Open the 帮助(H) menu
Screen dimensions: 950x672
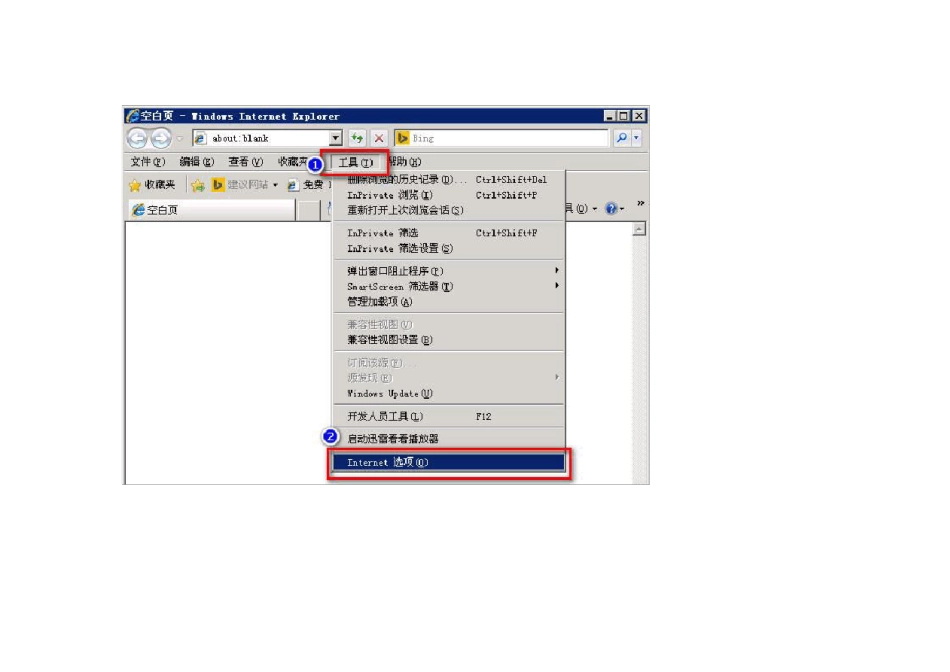405,162
